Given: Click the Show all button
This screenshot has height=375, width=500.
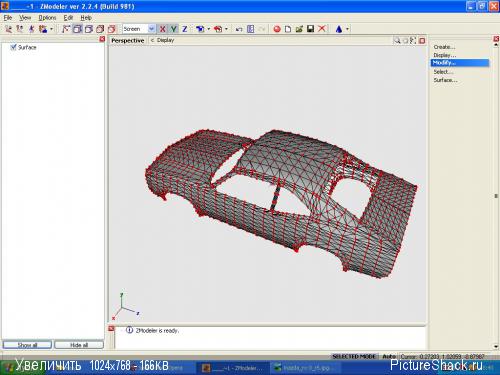Looking at the screenshot, I should point(27,345).
